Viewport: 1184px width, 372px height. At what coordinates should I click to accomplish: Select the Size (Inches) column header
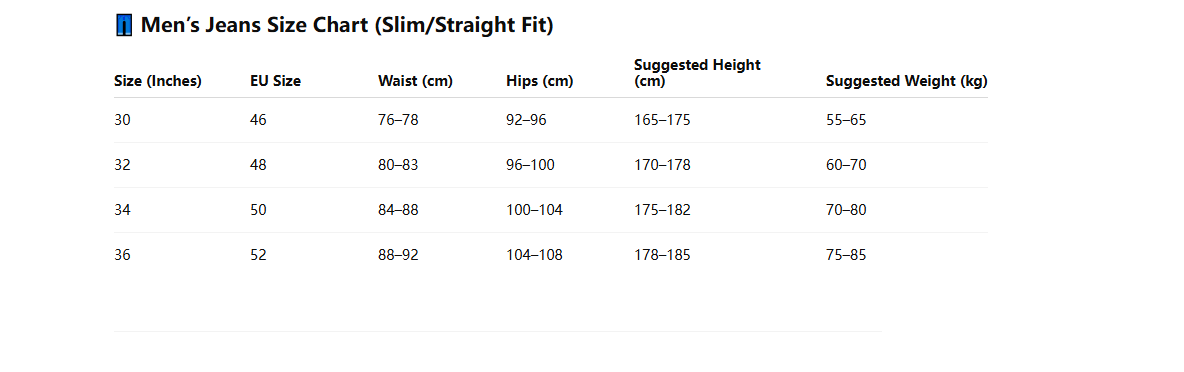click(x=158, y=81)
